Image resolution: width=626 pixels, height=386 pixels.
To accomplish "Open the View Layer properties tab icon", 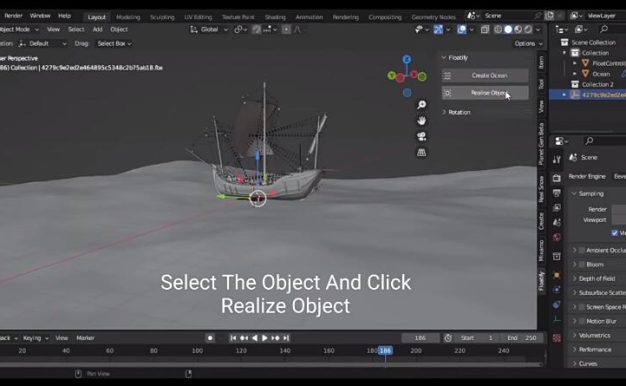I will pos(557,208).
